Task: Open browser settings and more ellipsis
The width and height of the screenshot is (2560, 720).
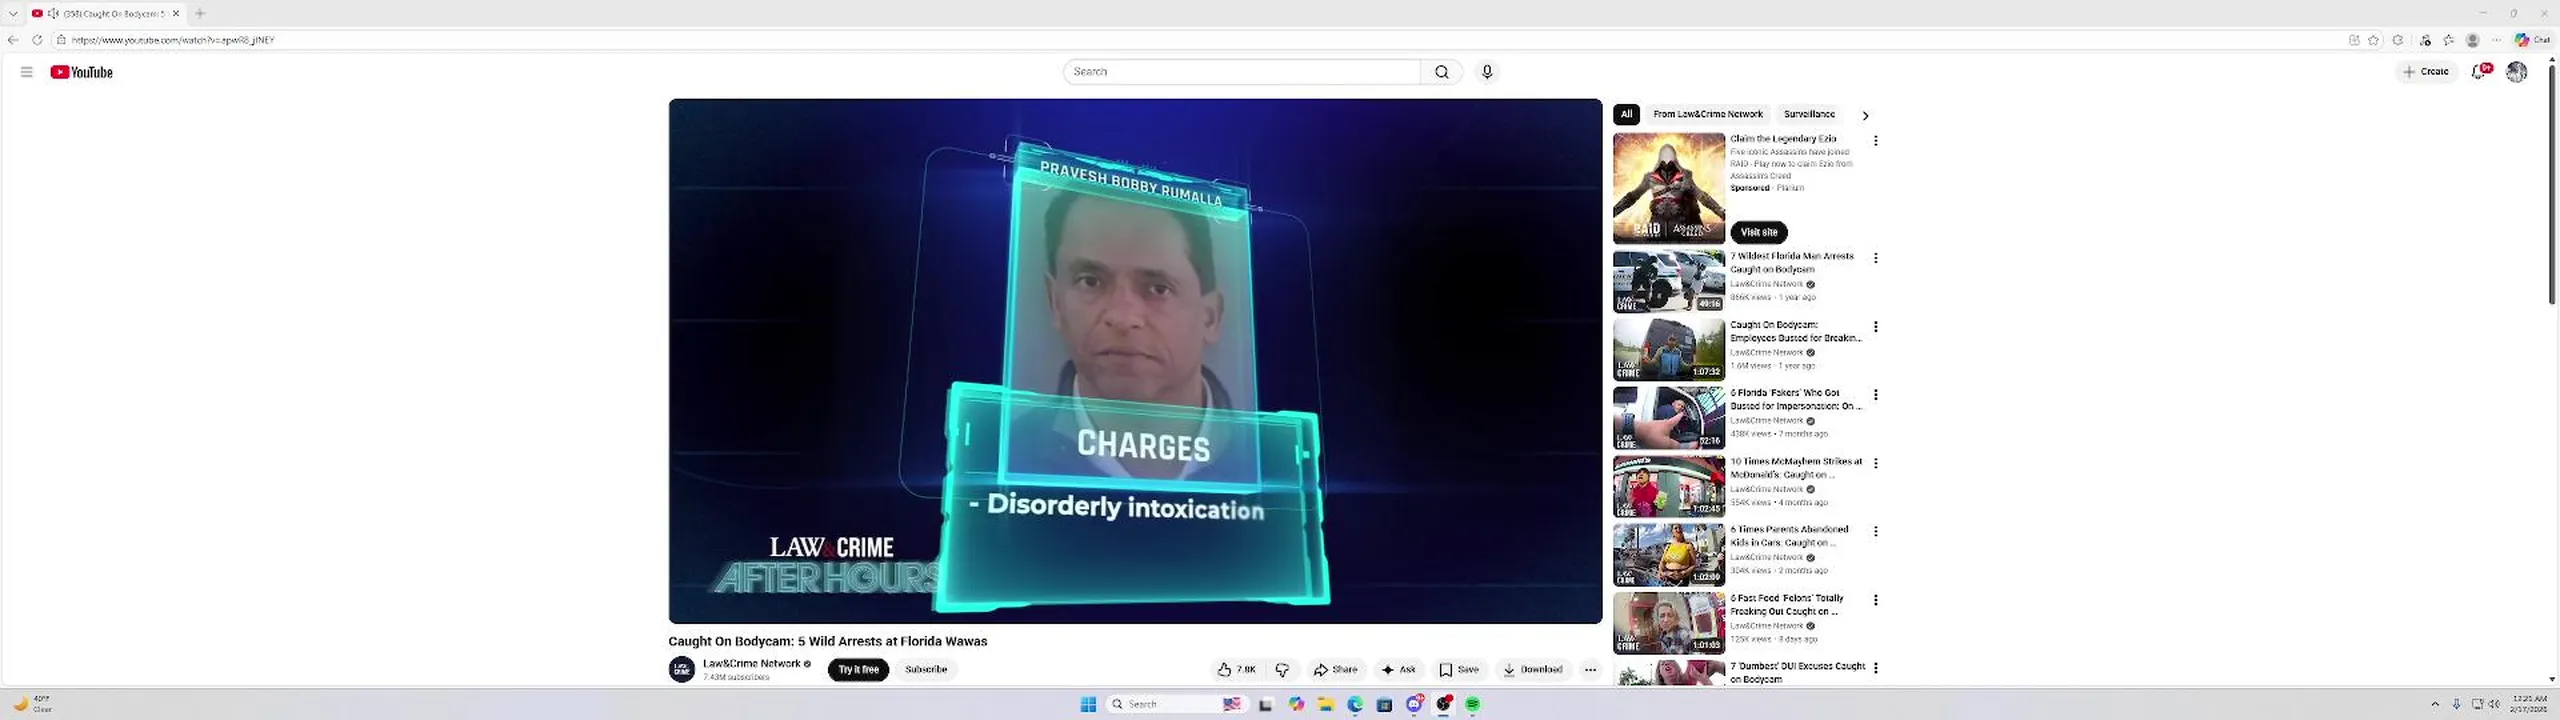Action: [x=2496, y=40]
